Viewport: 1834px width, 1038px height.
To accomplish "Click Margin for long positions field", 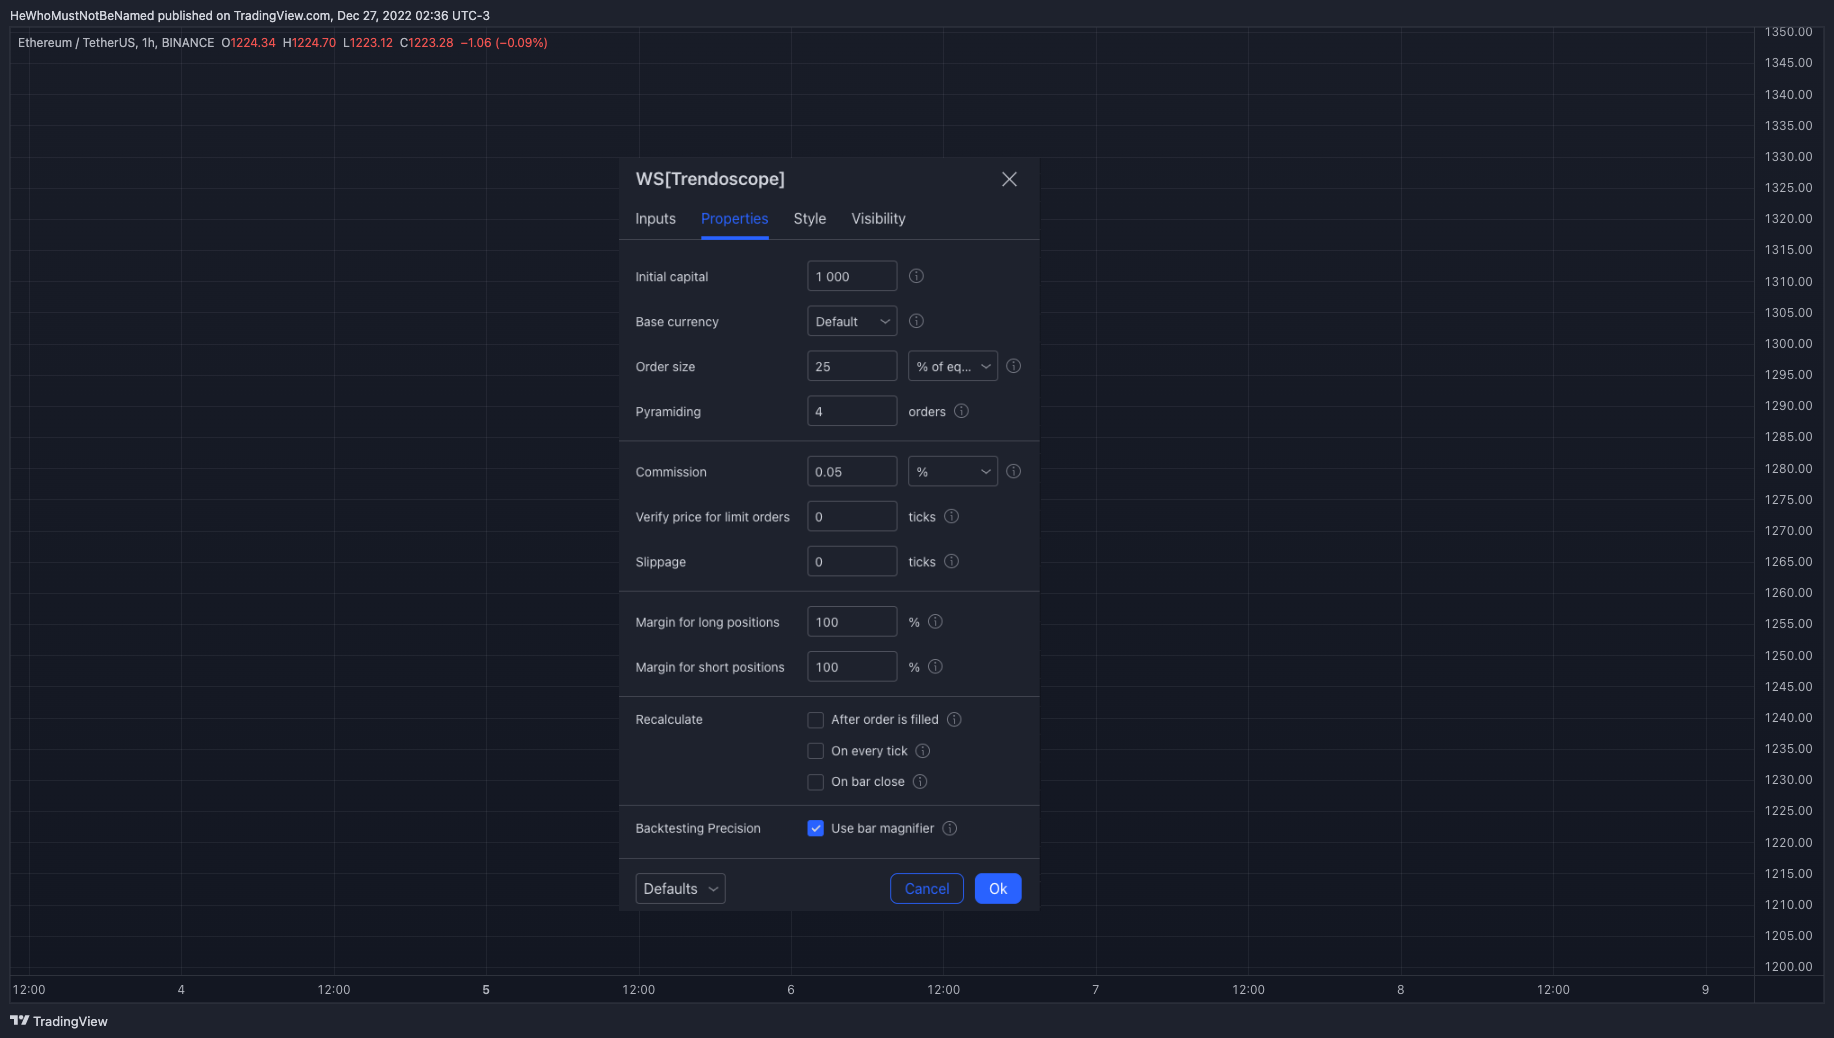I will click(852, 621).
